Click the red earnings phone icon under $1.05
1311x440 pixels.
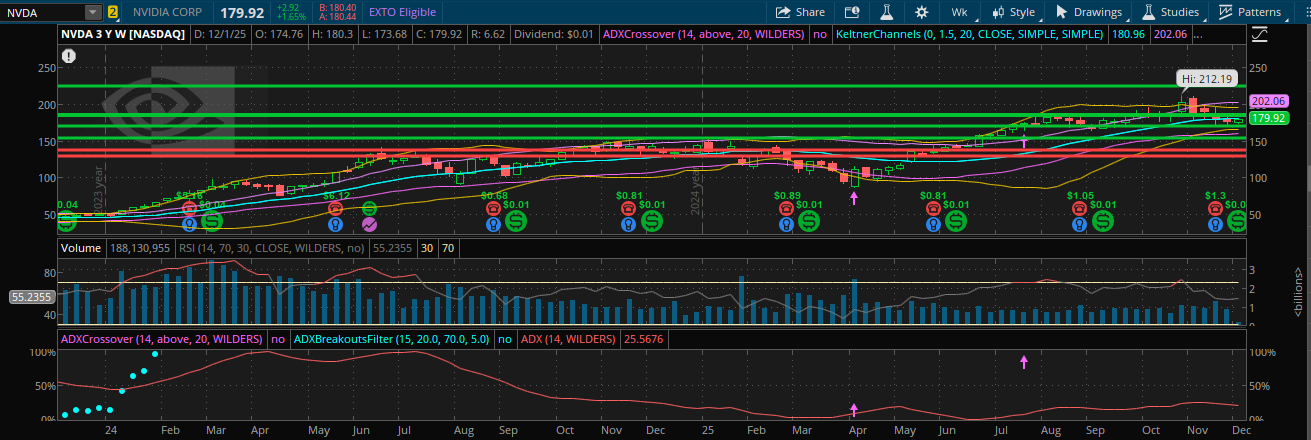pyautogui.click(x=1079, y=208)
